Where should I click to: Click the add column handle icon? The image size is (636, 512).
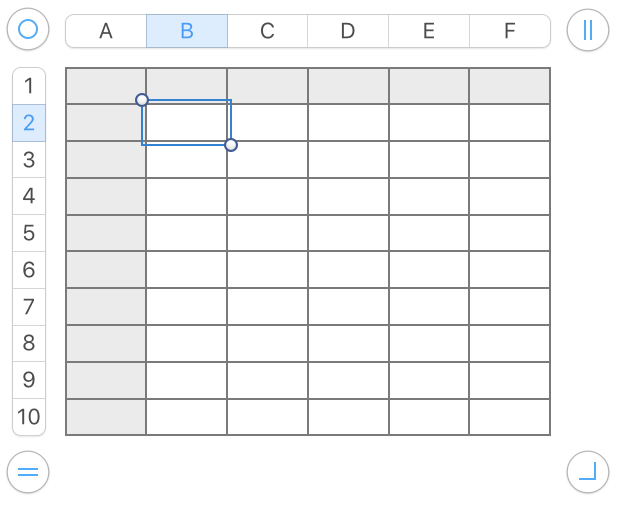point(587,30)
